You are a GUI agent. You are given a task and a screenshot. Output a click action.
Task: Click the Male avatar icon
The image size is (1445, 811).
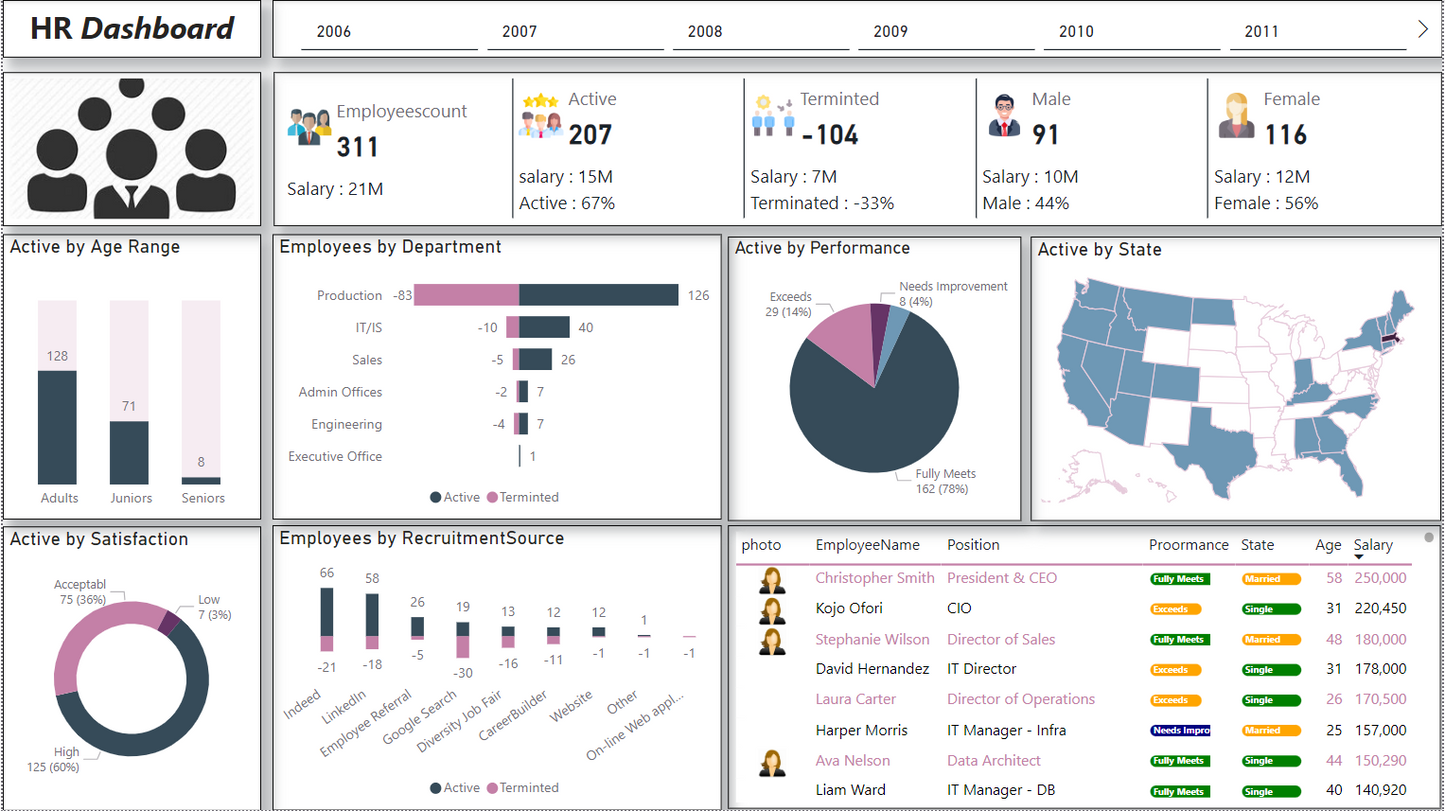(1004, 115)
